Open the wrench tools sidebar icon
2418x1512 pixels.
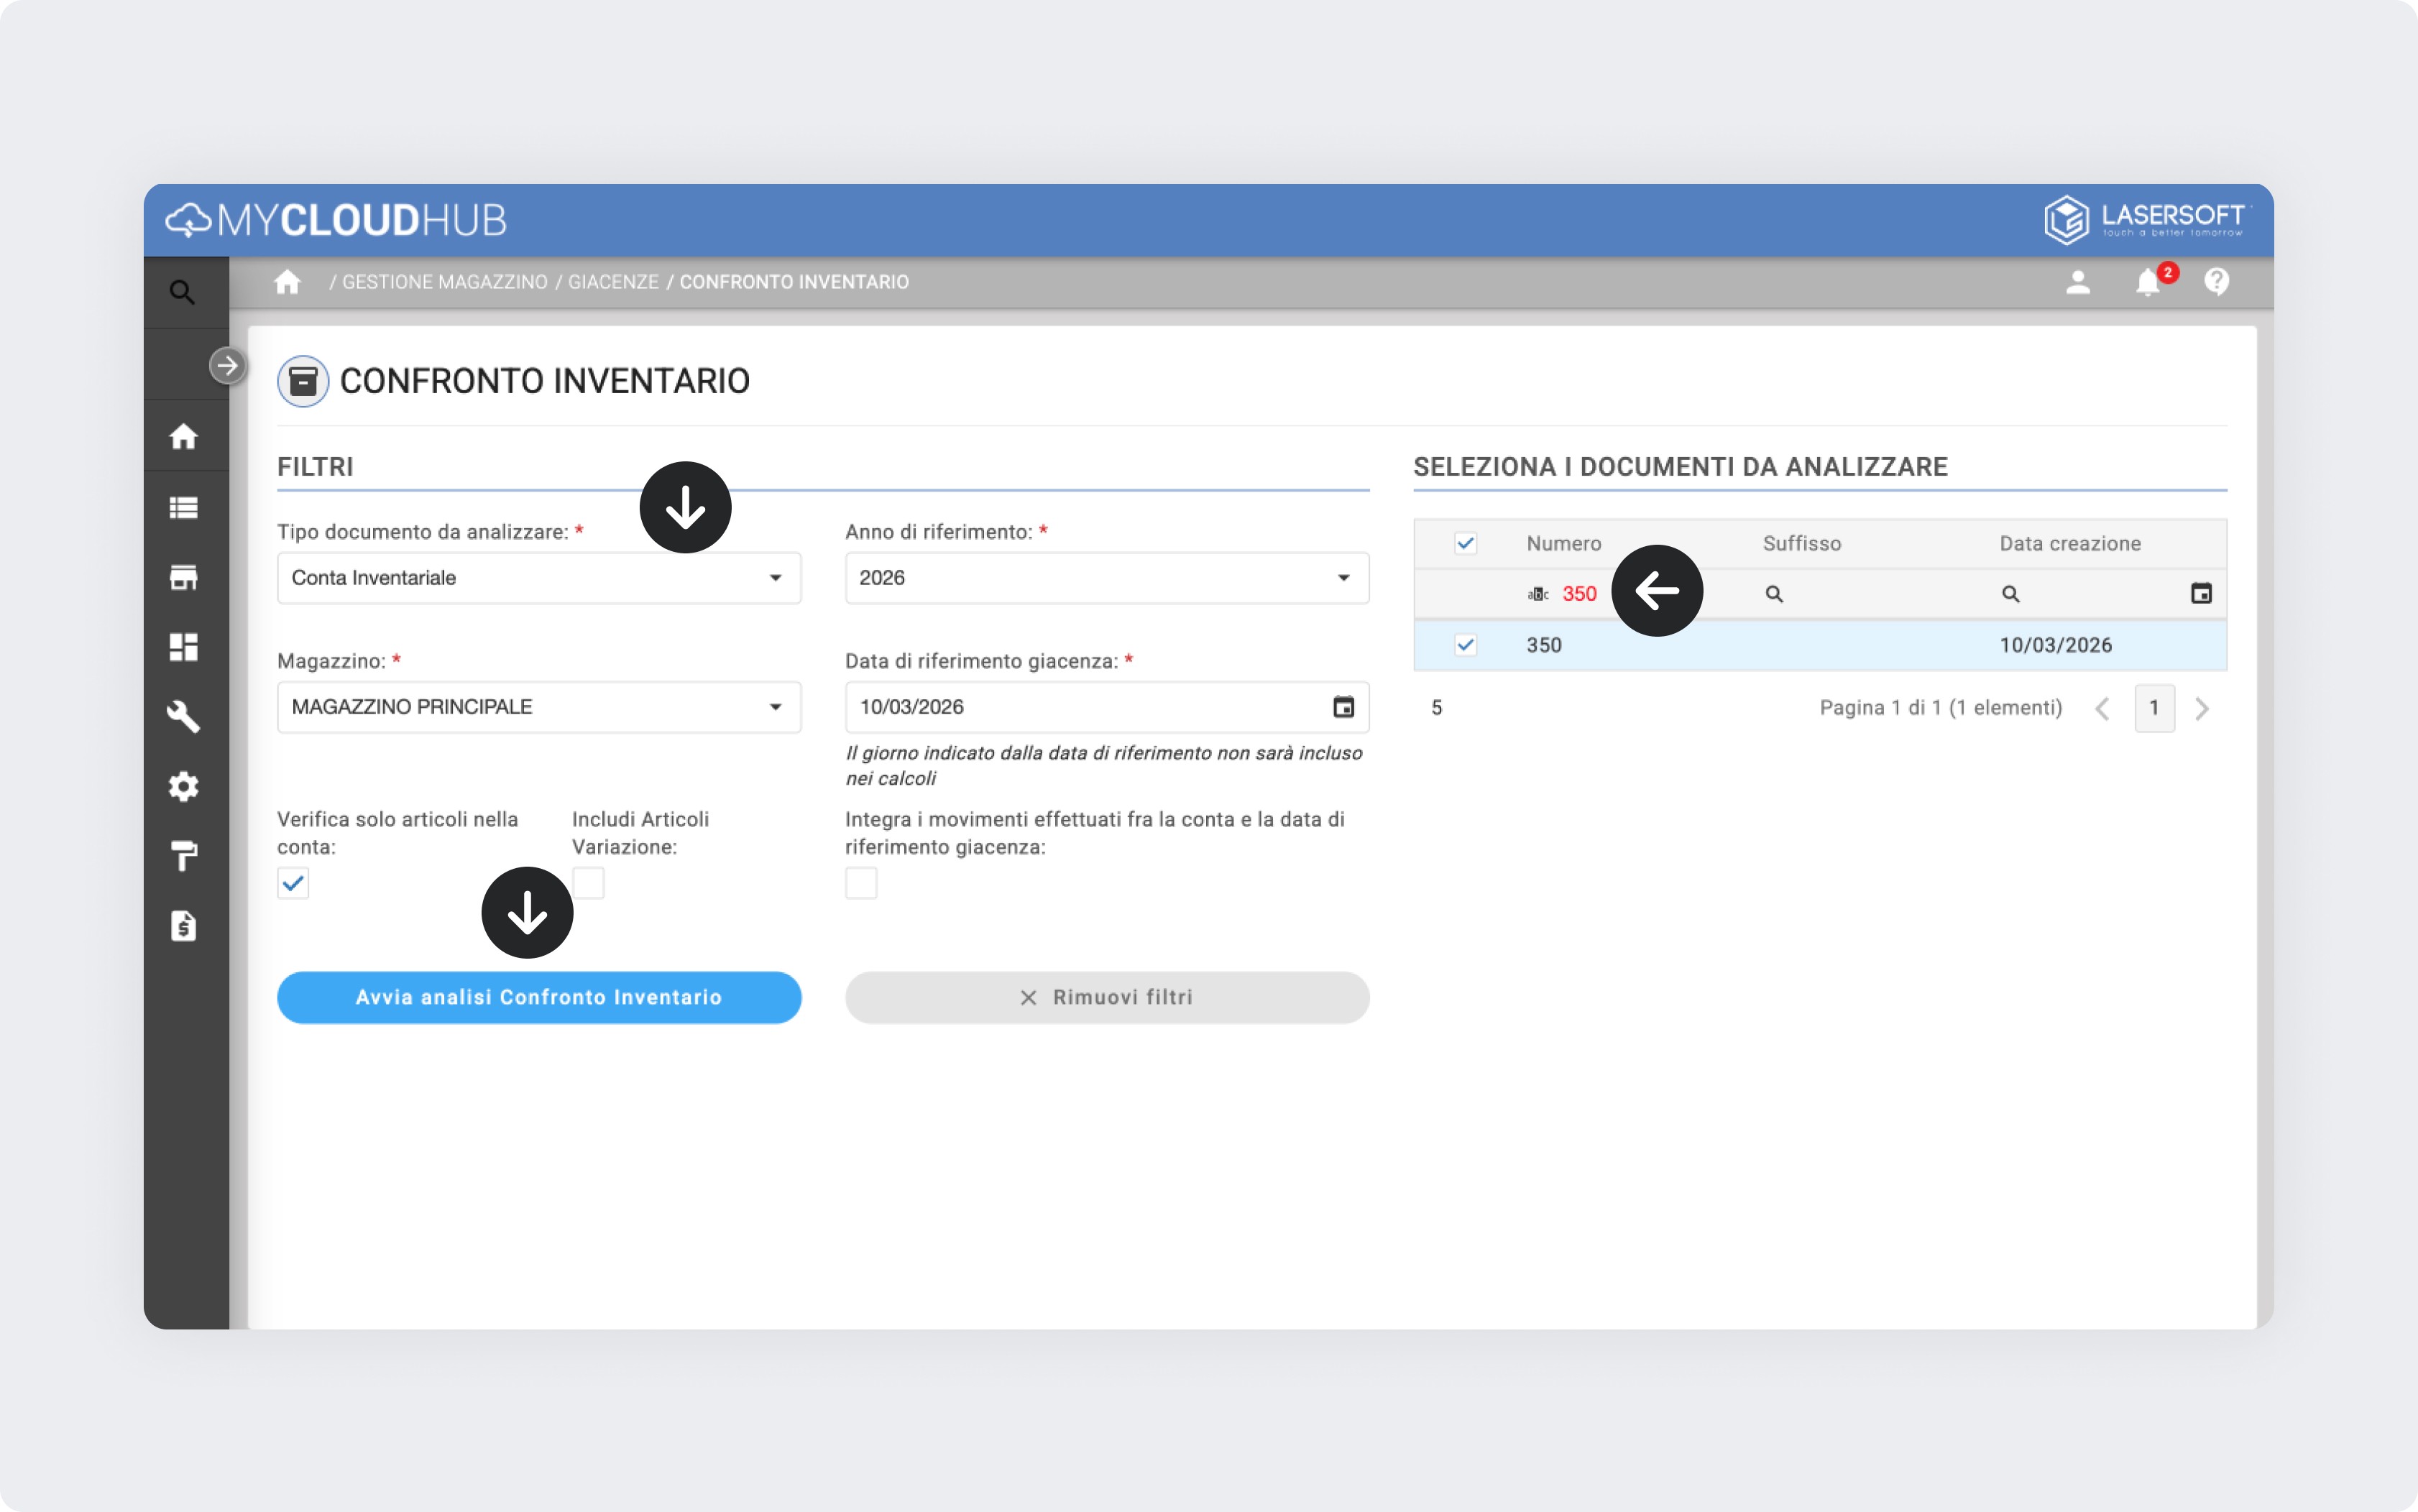[184, 716]
